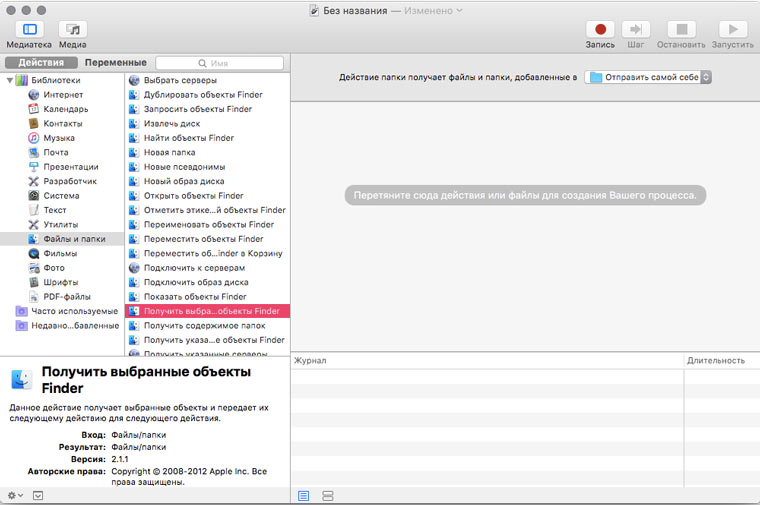Select the Утилиты library category
The image size is (760, 505).
tap(60, 225)
